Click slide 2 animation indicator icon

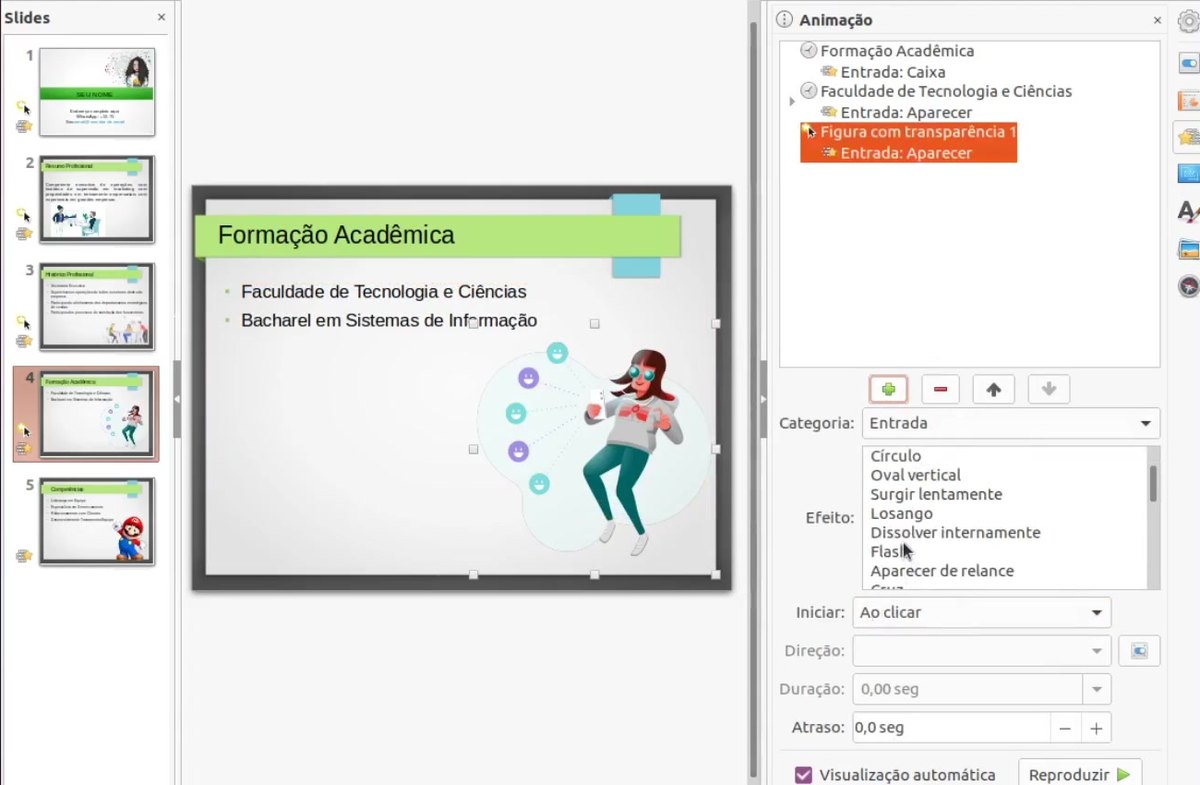point(23,233)
